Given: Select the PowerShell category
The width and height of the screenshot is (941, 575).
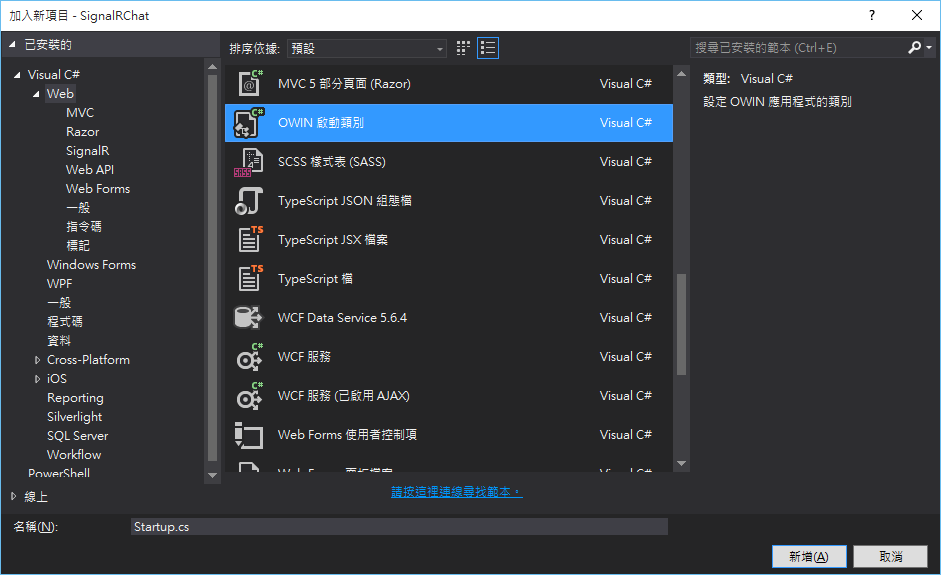Looking at the screenshot, I should coord(59,473).
